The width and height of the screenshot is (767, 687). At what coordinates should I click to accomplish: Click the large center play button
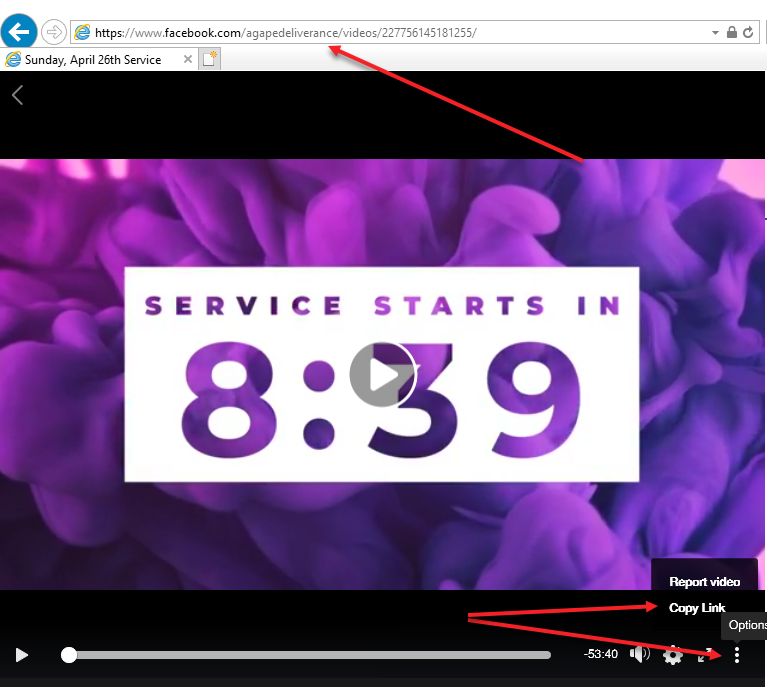pyautogui.click(x=383, y=375)
